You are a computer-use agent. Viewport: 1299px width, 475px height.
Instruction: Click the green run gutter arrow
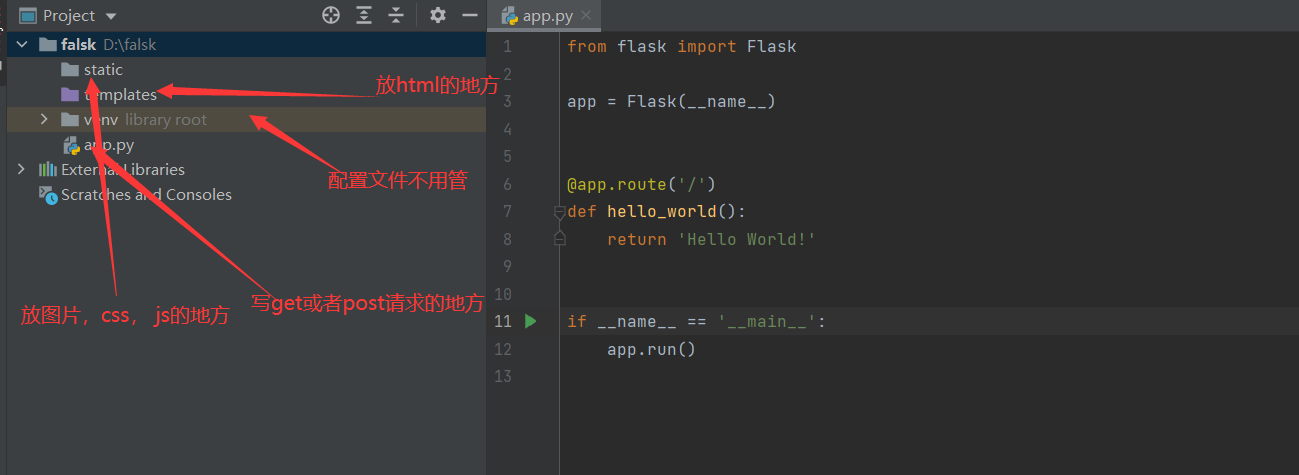click(531, 321)
